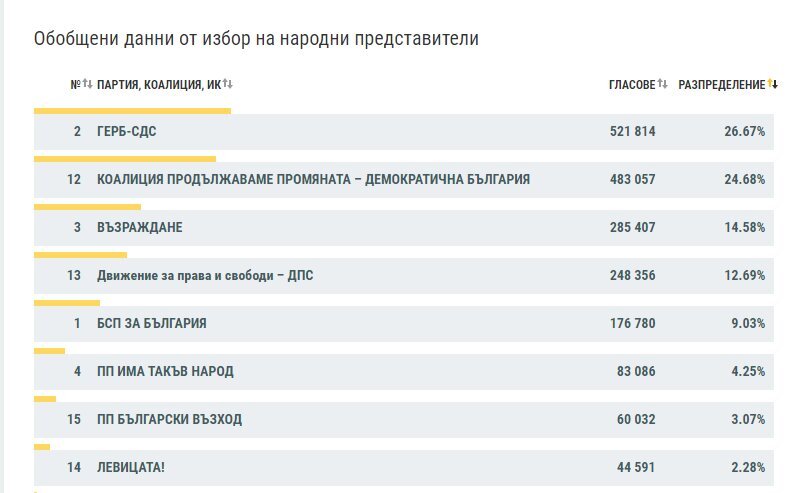Image resolution: width=798 pixels, height=493 pixels.
Task: Sort by number column arrows icon
Action: coord(88,84)
